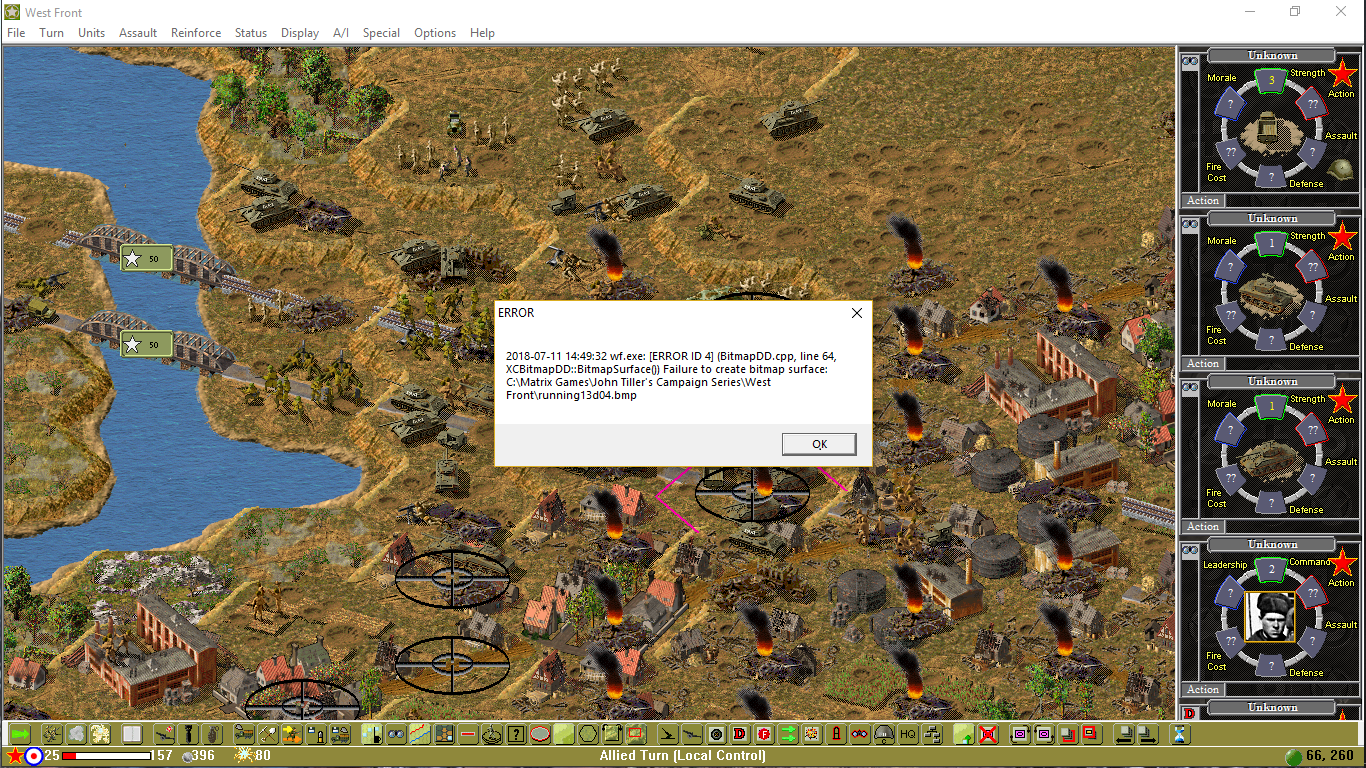Click Action button below the leader portrait card

1203,689
